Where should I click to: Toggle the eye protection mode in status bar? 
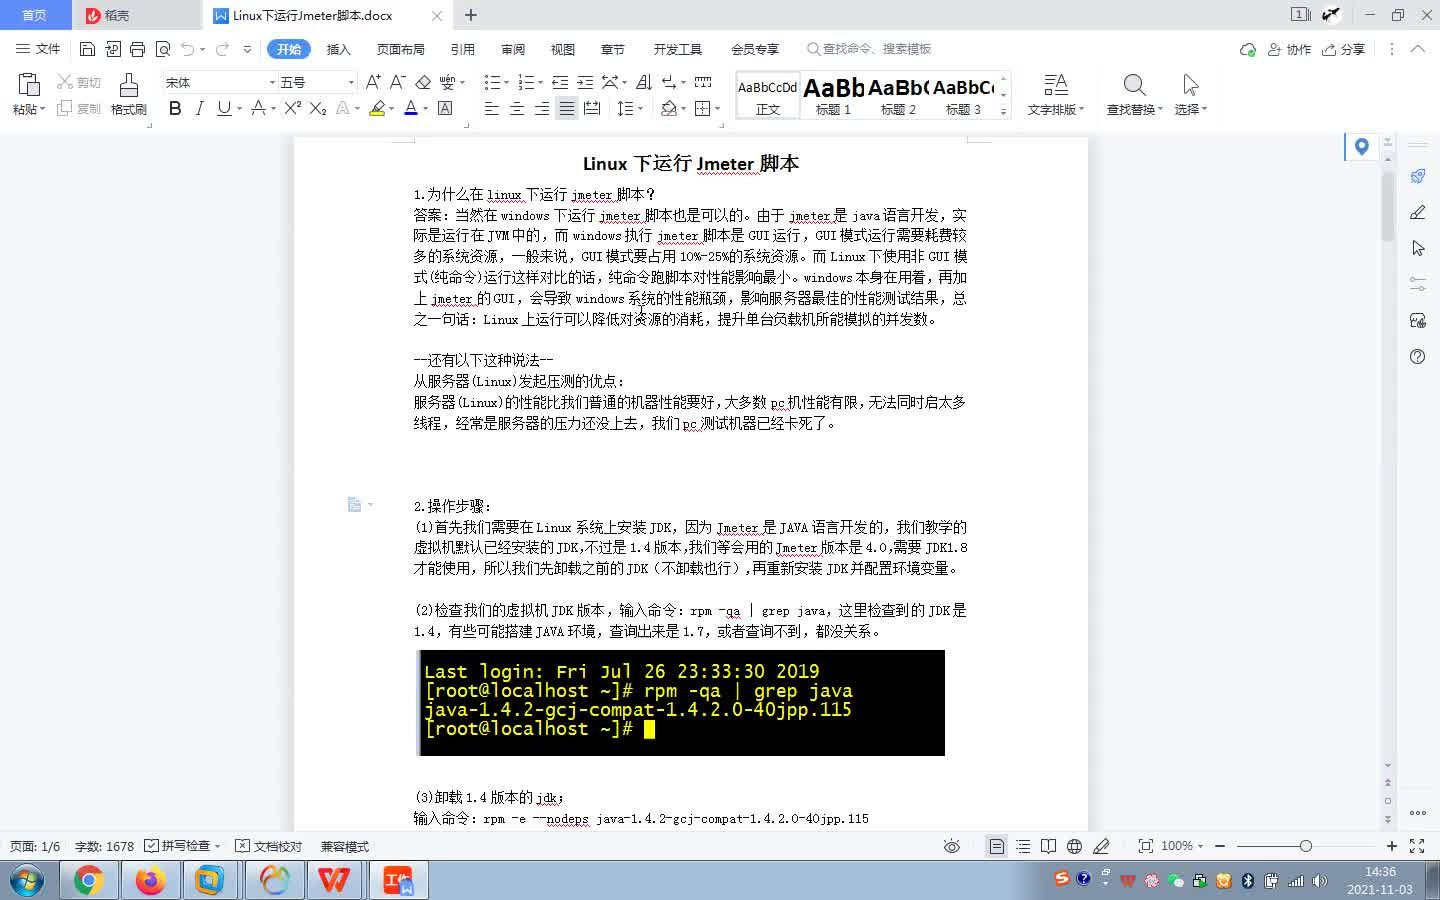pyautogui.click(x=951, y=846)
